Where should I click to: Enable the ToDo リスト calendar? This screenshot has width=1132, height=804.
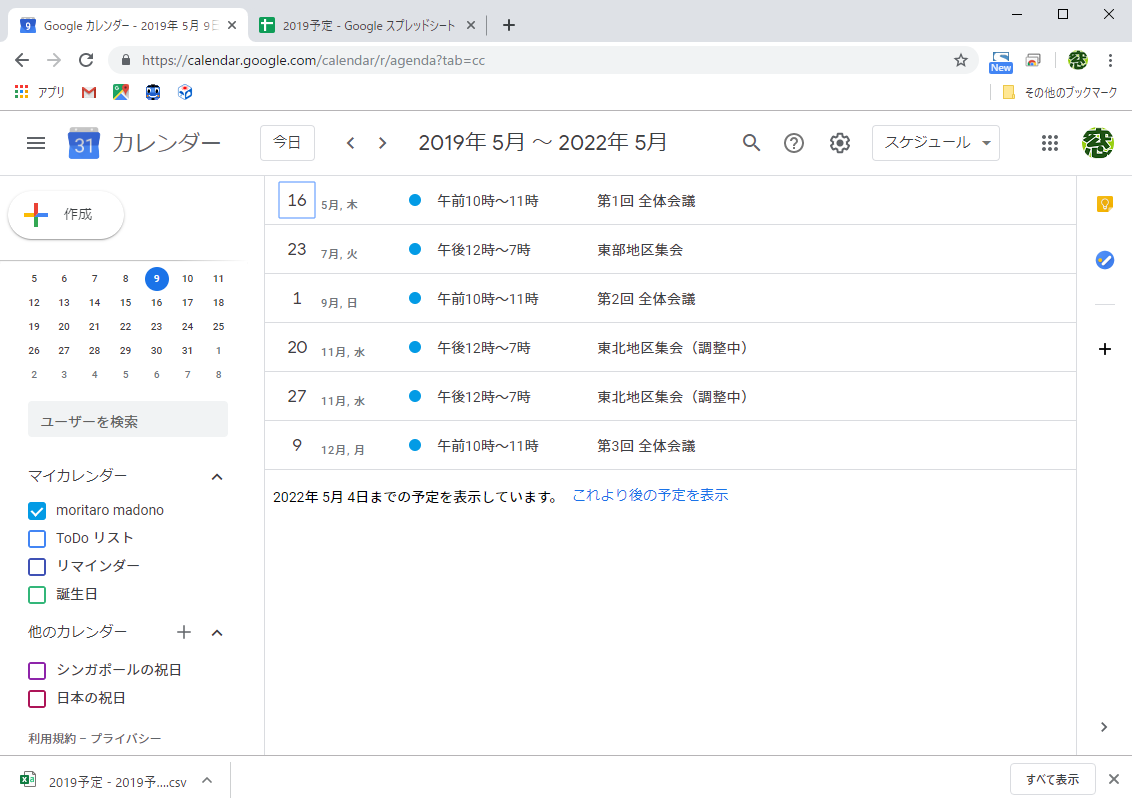click(x=36, y=538)
